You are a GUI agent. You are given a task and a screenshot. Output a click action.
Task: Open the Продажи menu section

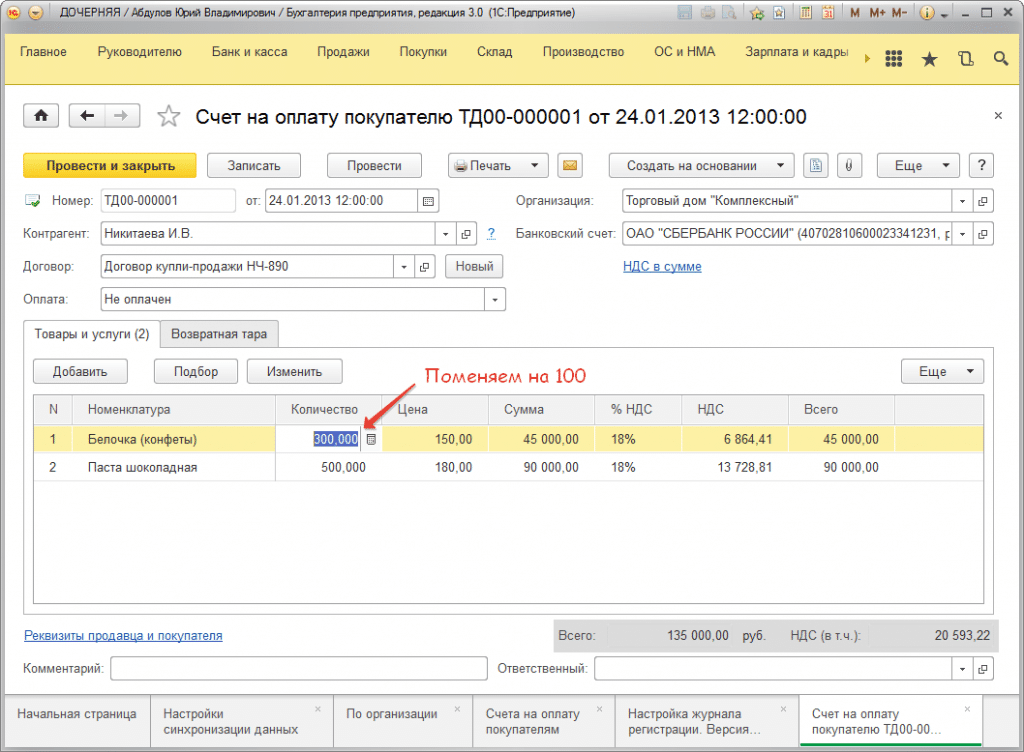tap(343, 52)
